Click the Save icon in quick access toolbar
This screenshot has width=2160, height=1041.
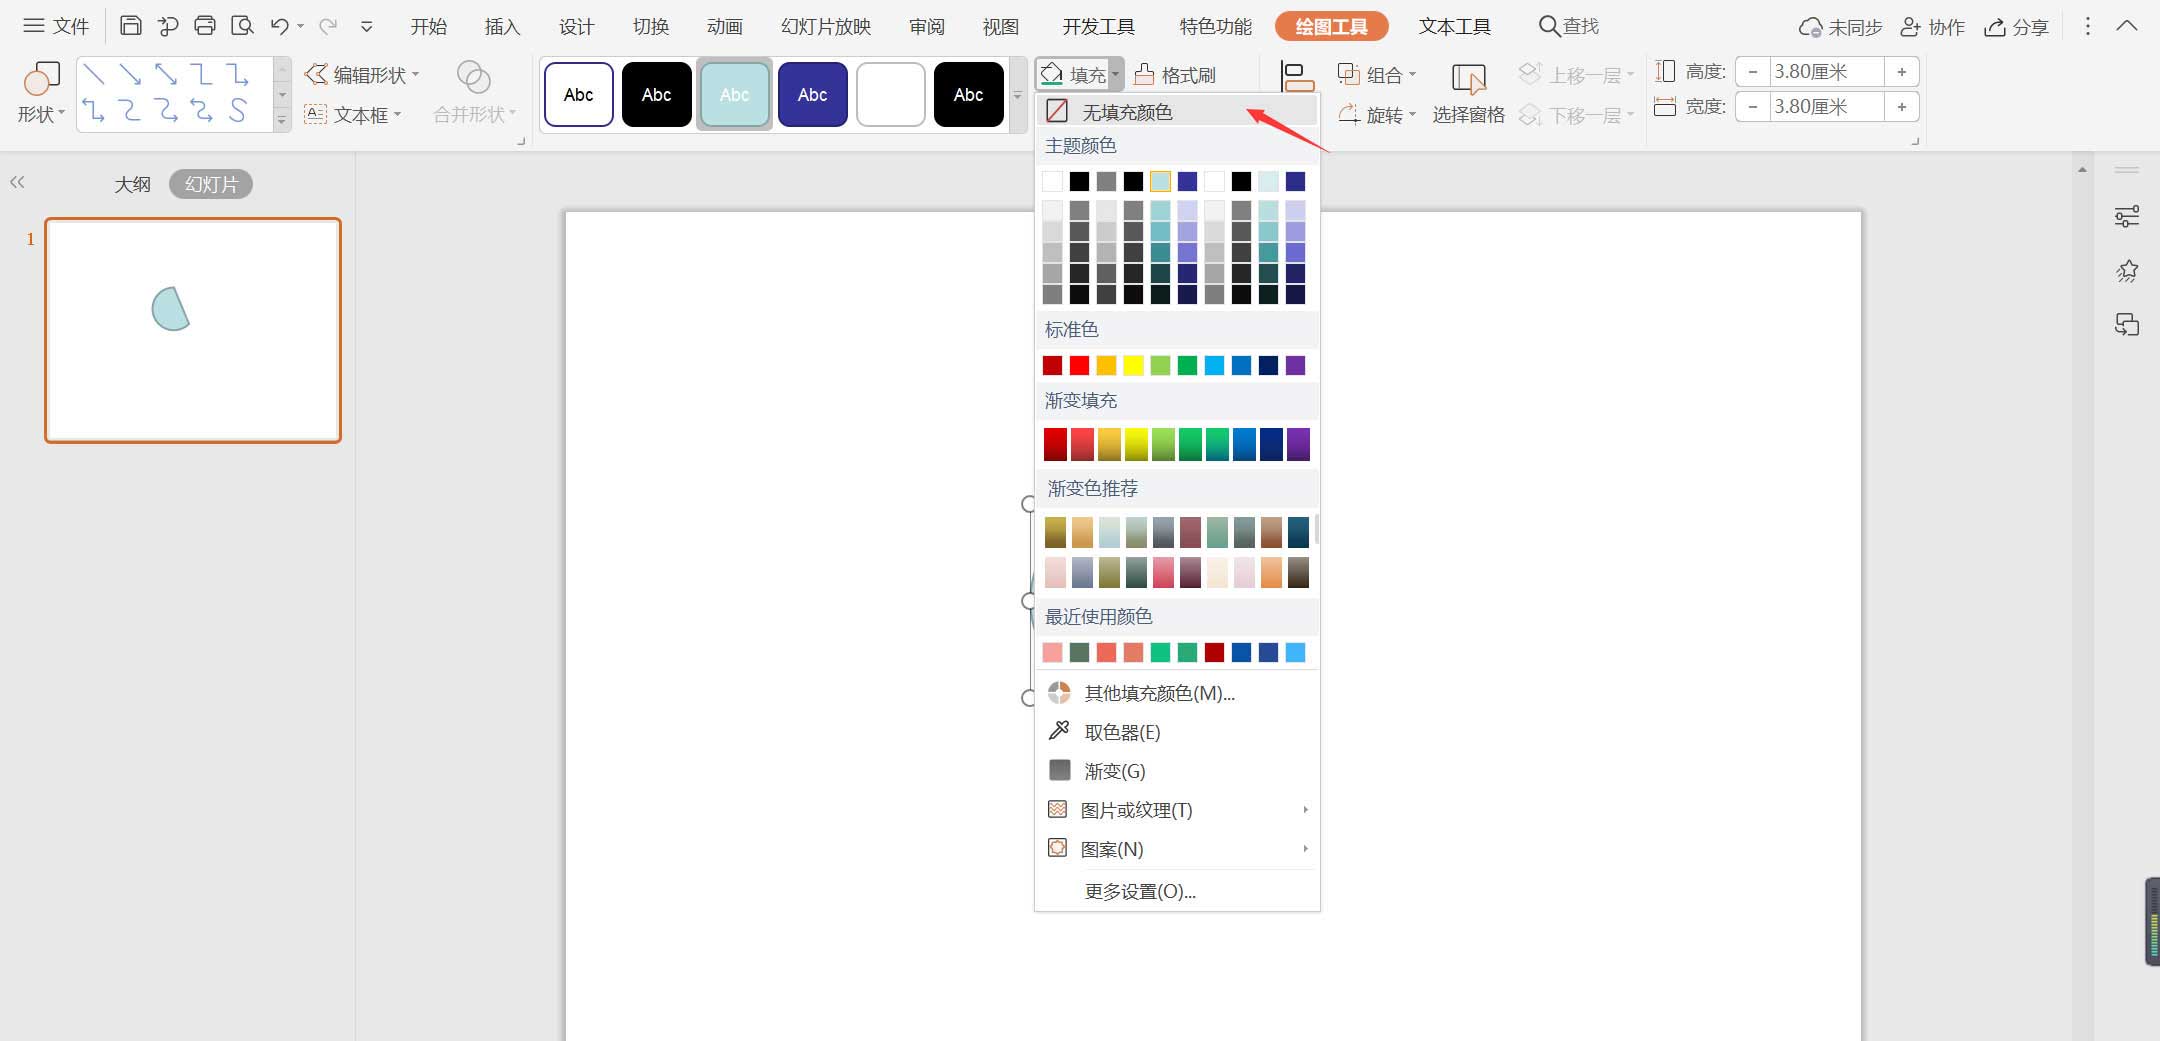tap(130, 26)
